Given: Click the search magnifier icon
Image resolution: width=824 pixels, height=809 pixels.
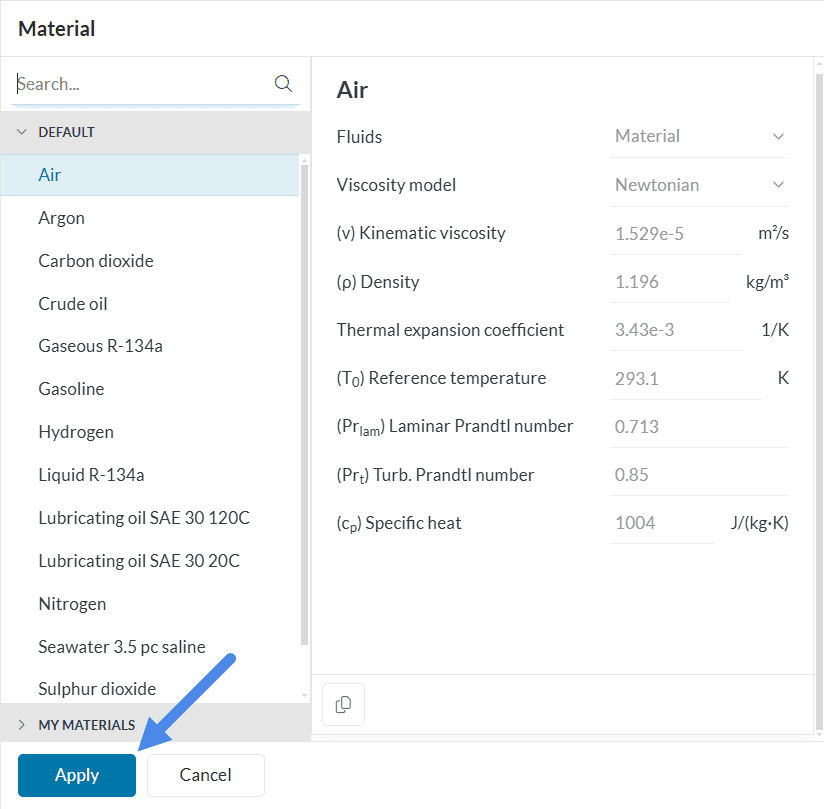Looking at the screenshot, I should [283, 83].
